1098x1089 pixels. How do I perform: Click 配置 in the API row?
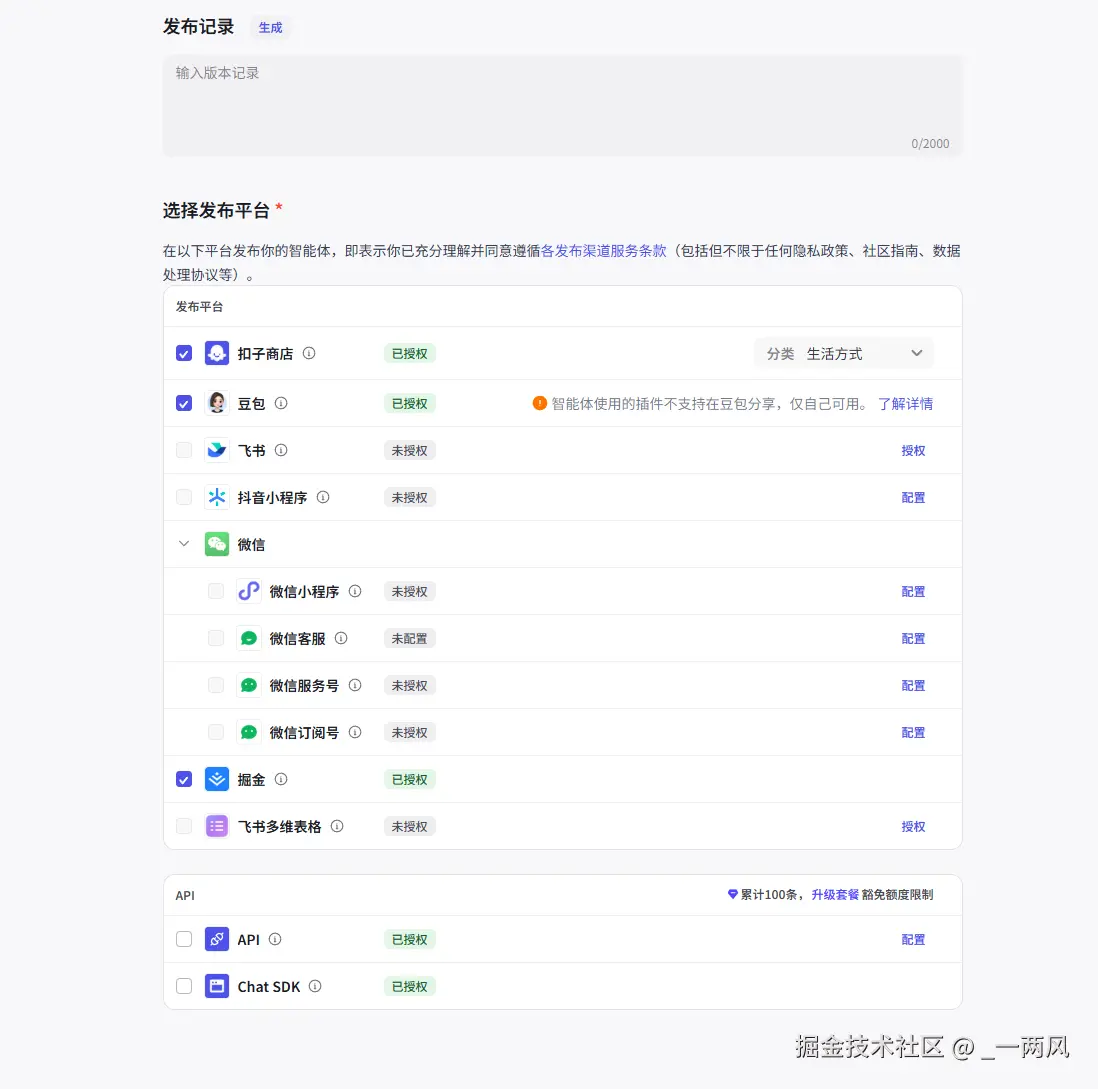click(x=912, y=939)
